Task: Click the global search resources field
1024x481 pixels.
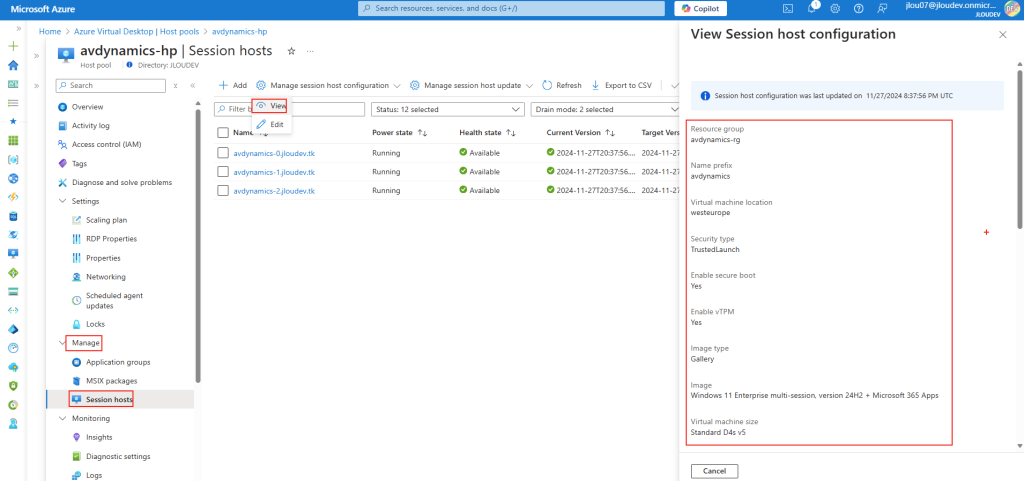Action: [513, 8]
